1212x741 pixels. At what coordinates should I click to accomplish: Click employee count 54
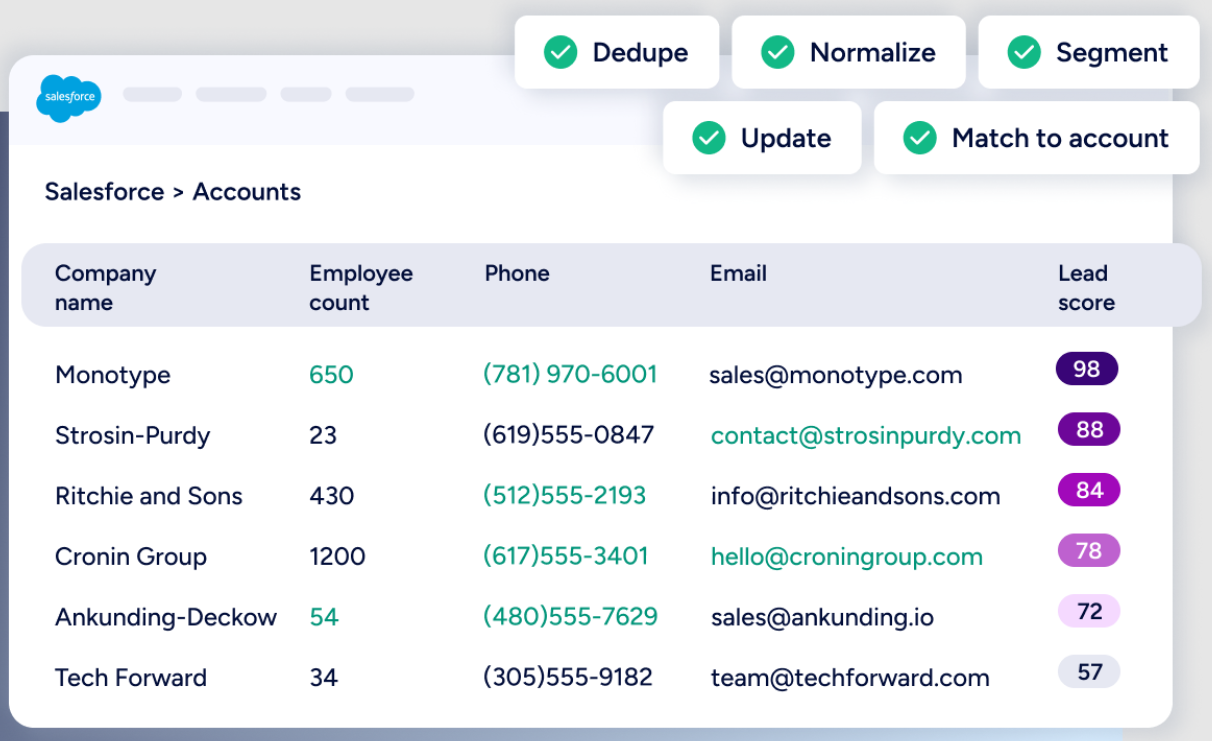tap(324, 617)
